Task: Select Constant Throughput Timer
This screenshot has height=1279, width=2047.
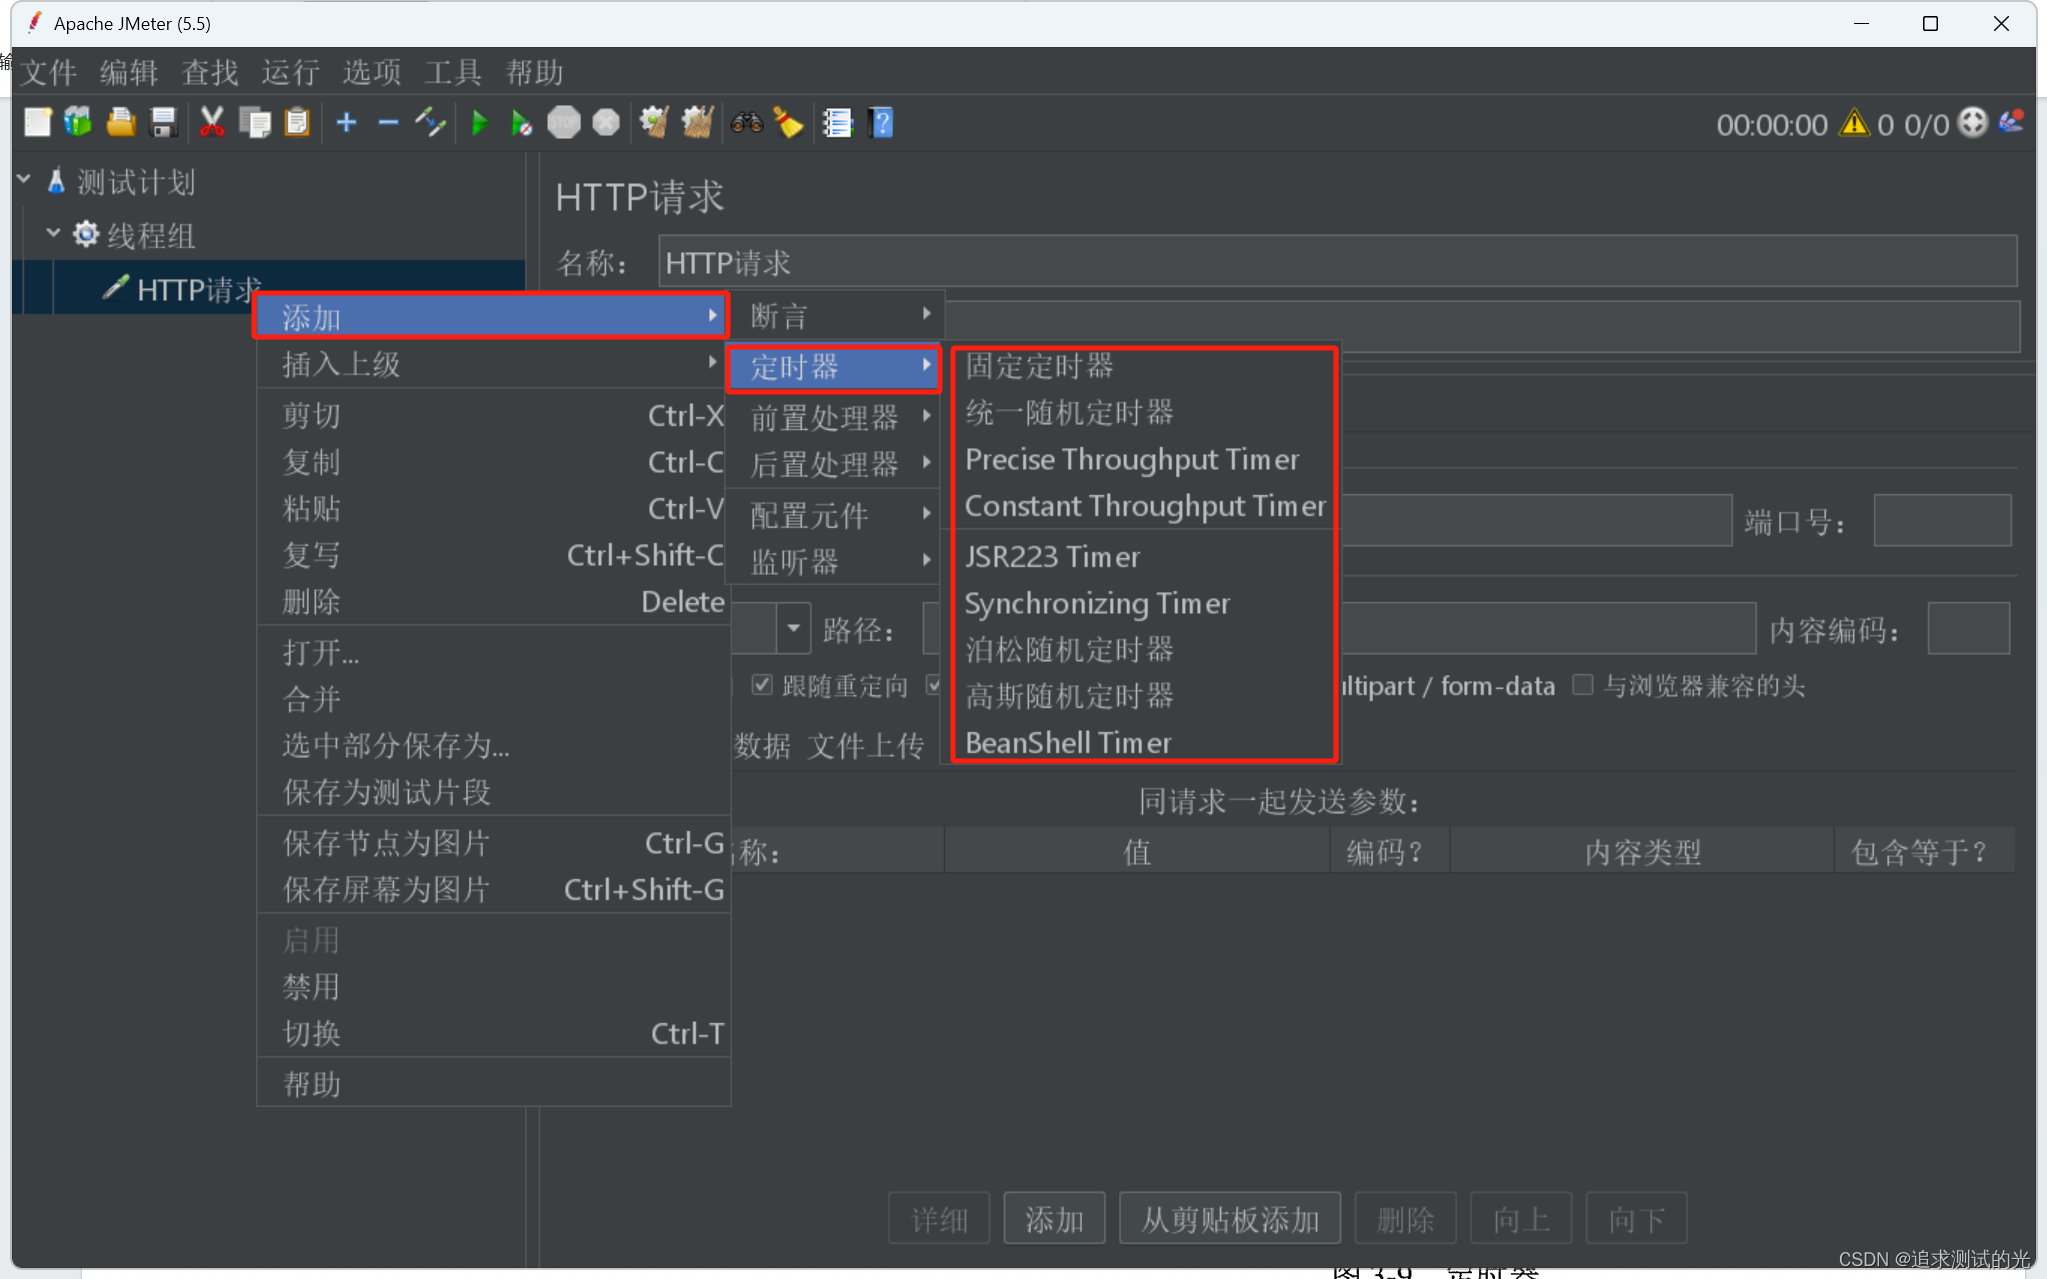Action: (1144, 506)
